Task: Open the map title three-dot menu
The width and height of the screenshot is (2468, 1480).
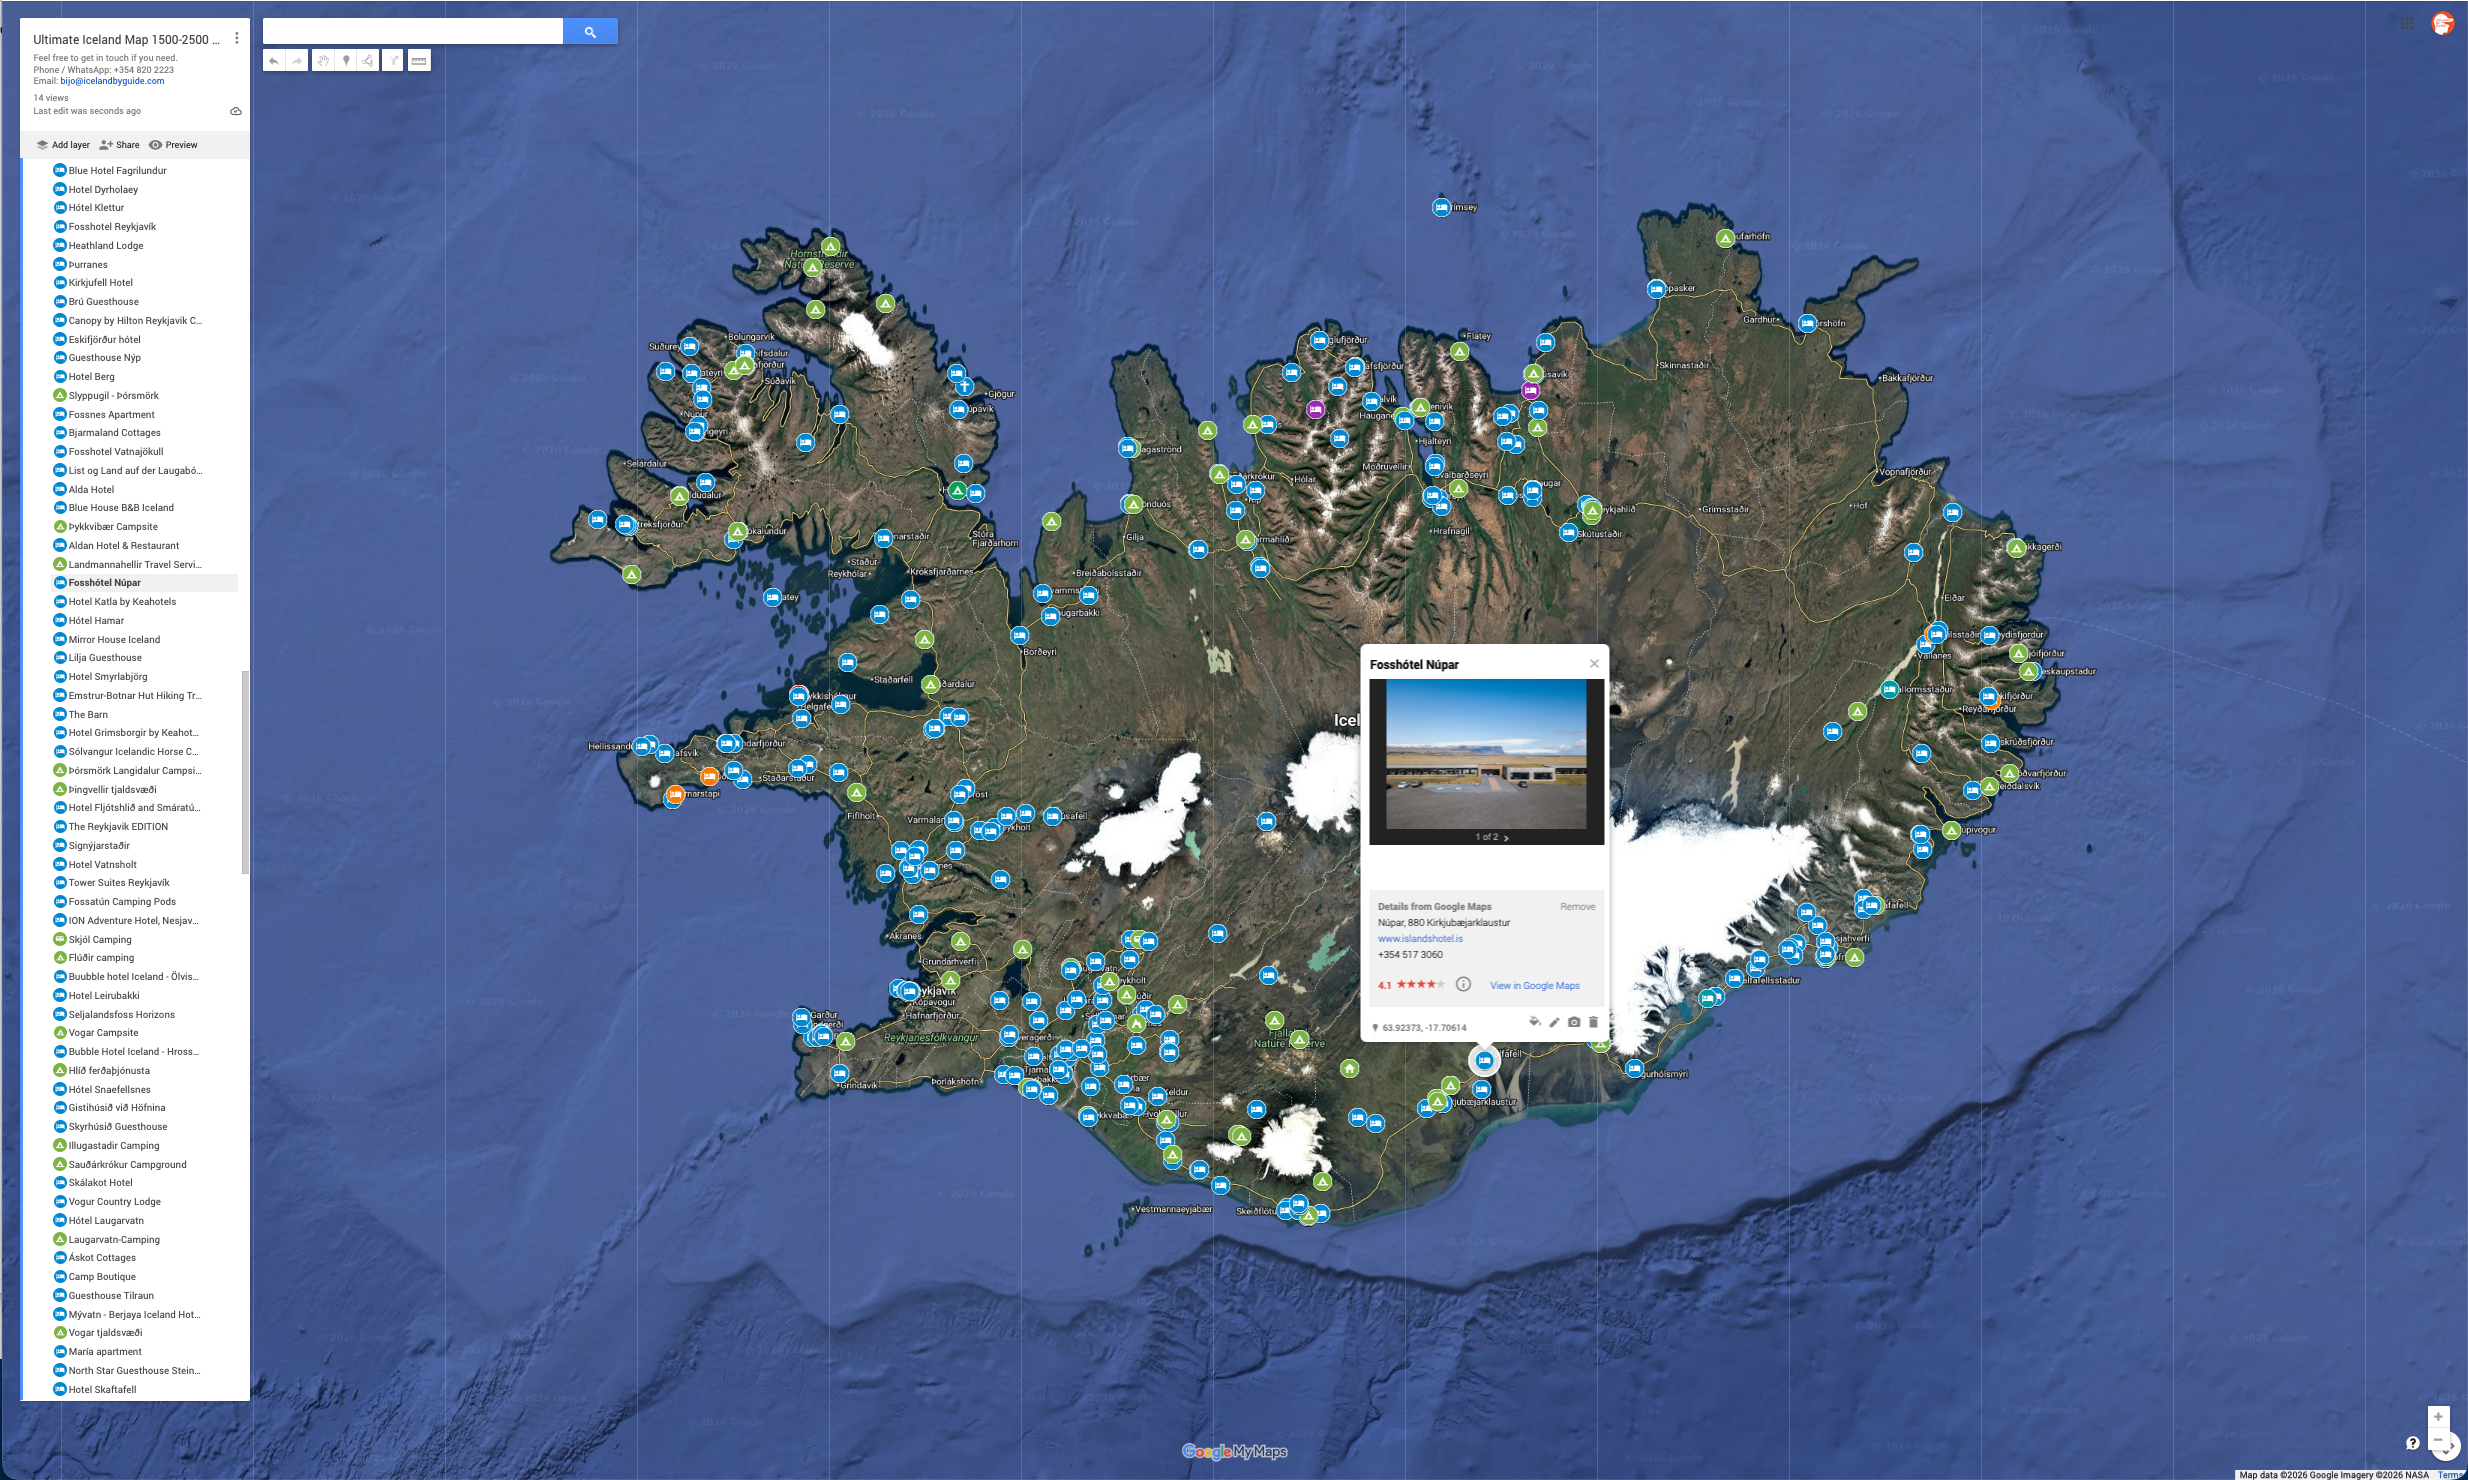Action: [236, 38]
